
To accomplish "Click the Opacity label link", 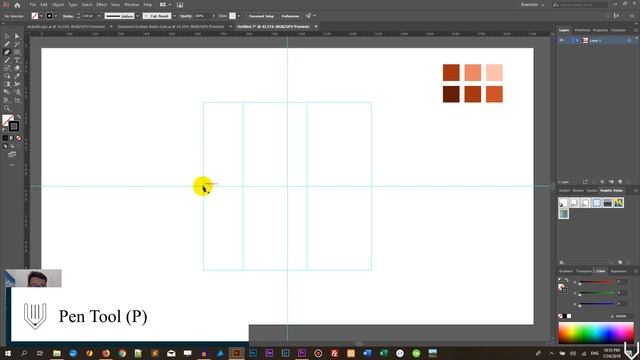I will (x=186, y=16).
